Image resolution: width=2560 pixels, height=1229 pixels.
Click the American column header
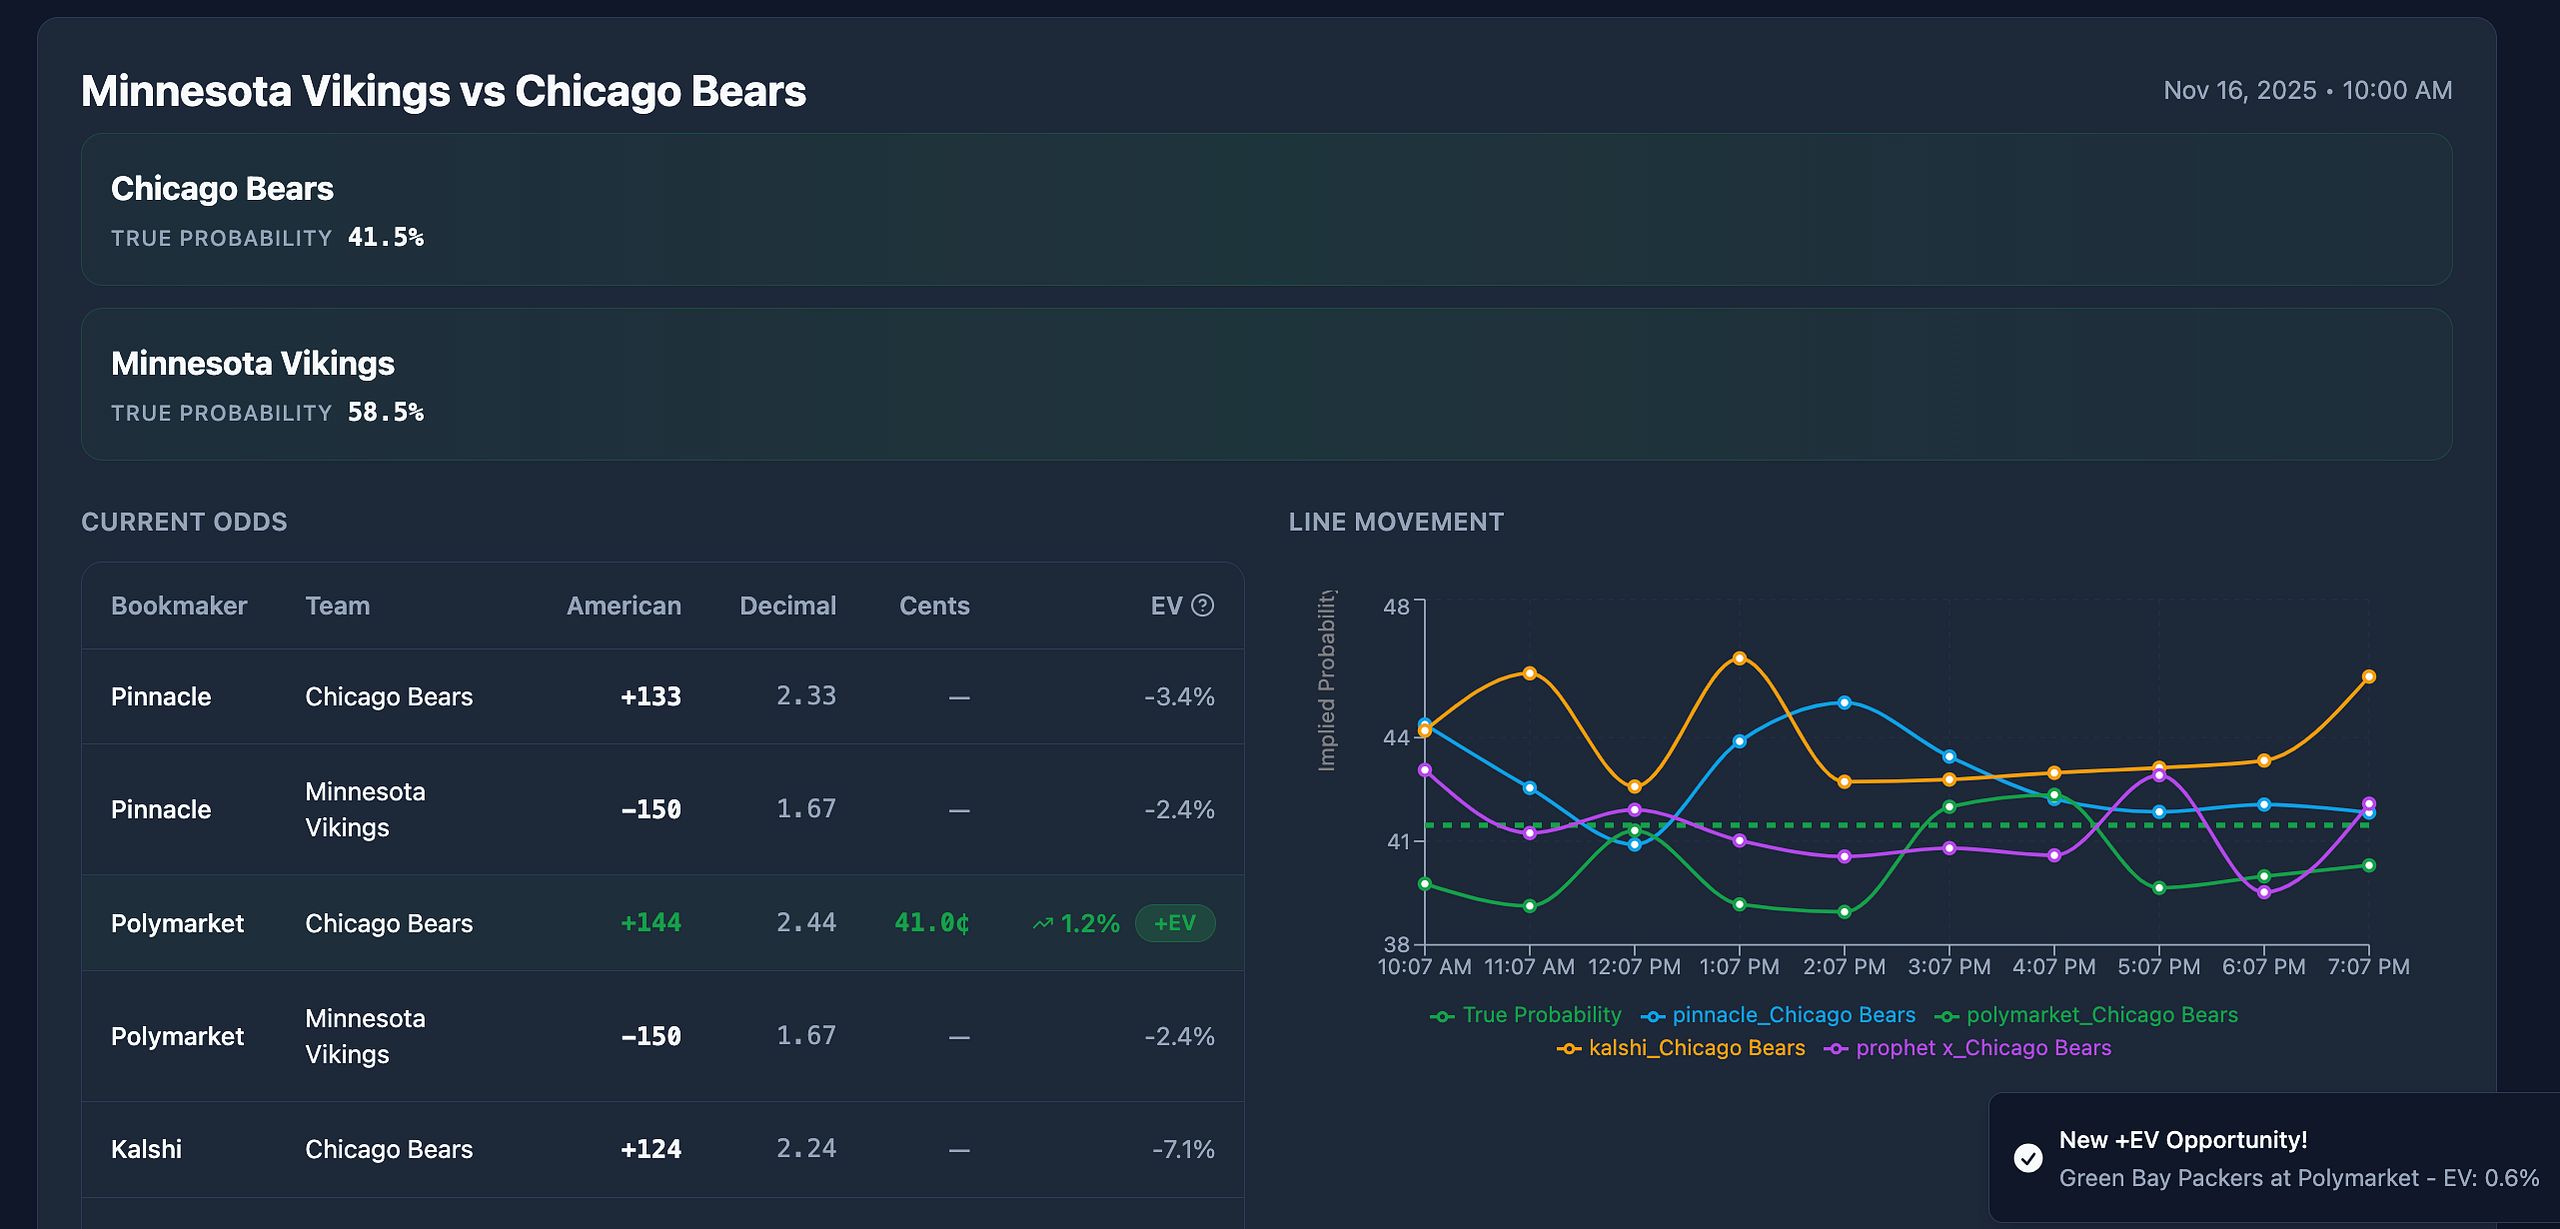(x=624, y=606)
